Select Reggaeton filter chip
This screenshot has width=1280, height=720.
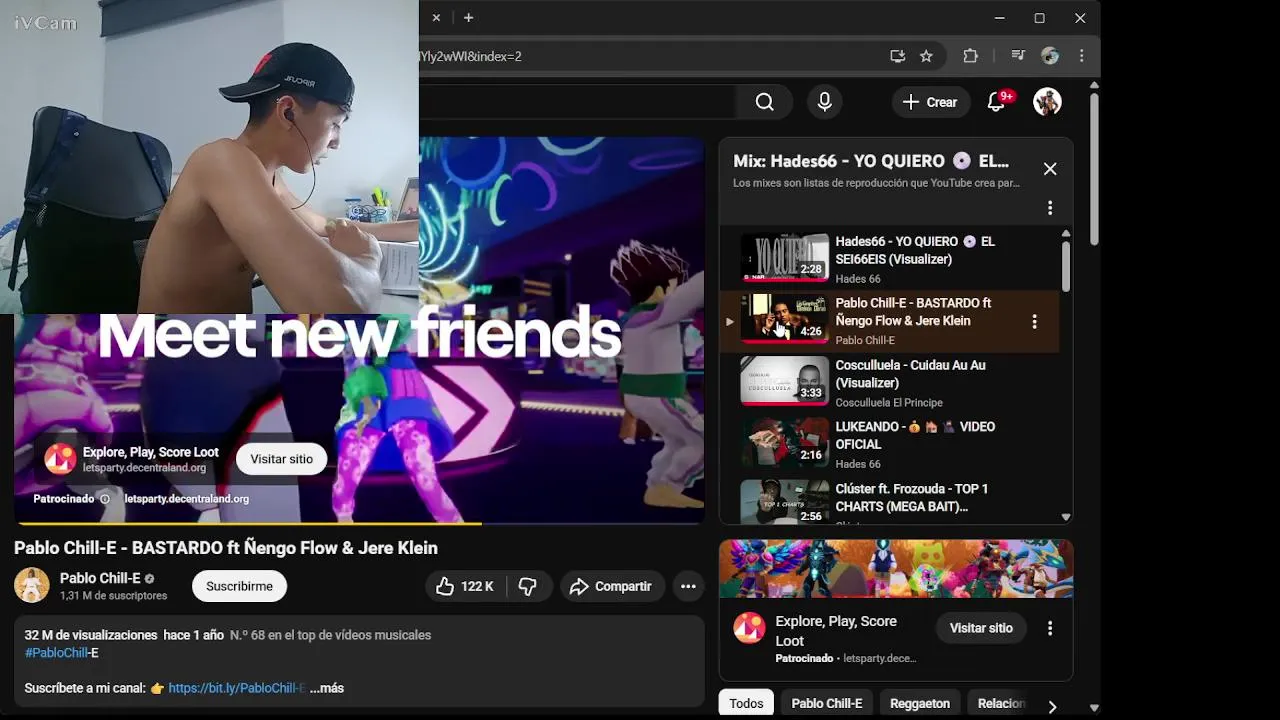(x=920, y=703)
